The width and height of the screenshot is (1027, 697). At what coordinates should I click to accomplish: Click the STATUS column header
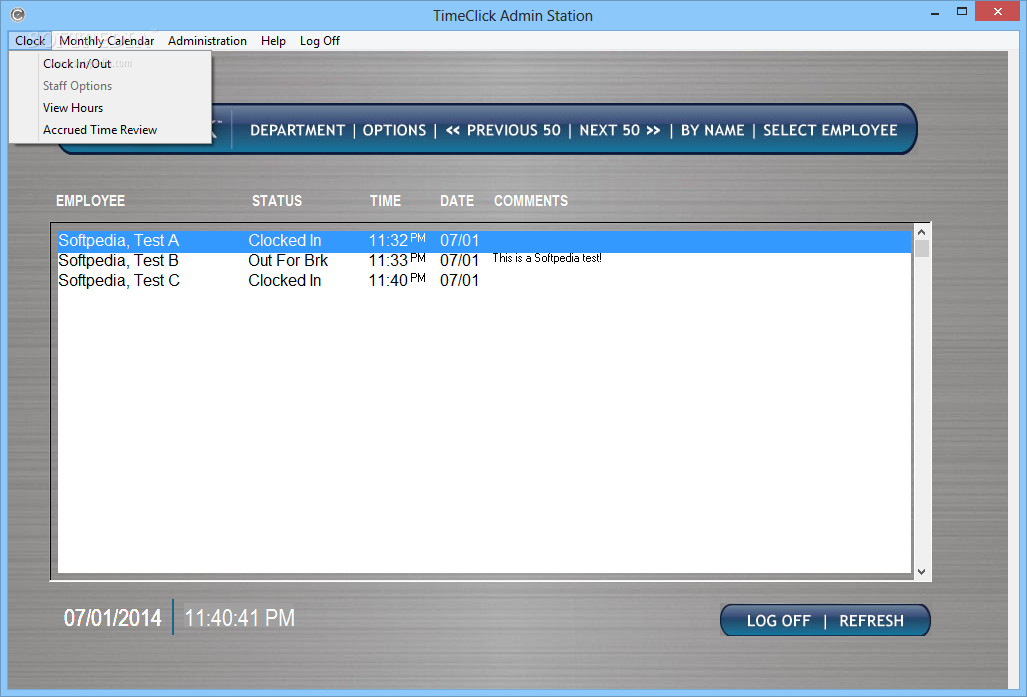click(x=277, y=201)
